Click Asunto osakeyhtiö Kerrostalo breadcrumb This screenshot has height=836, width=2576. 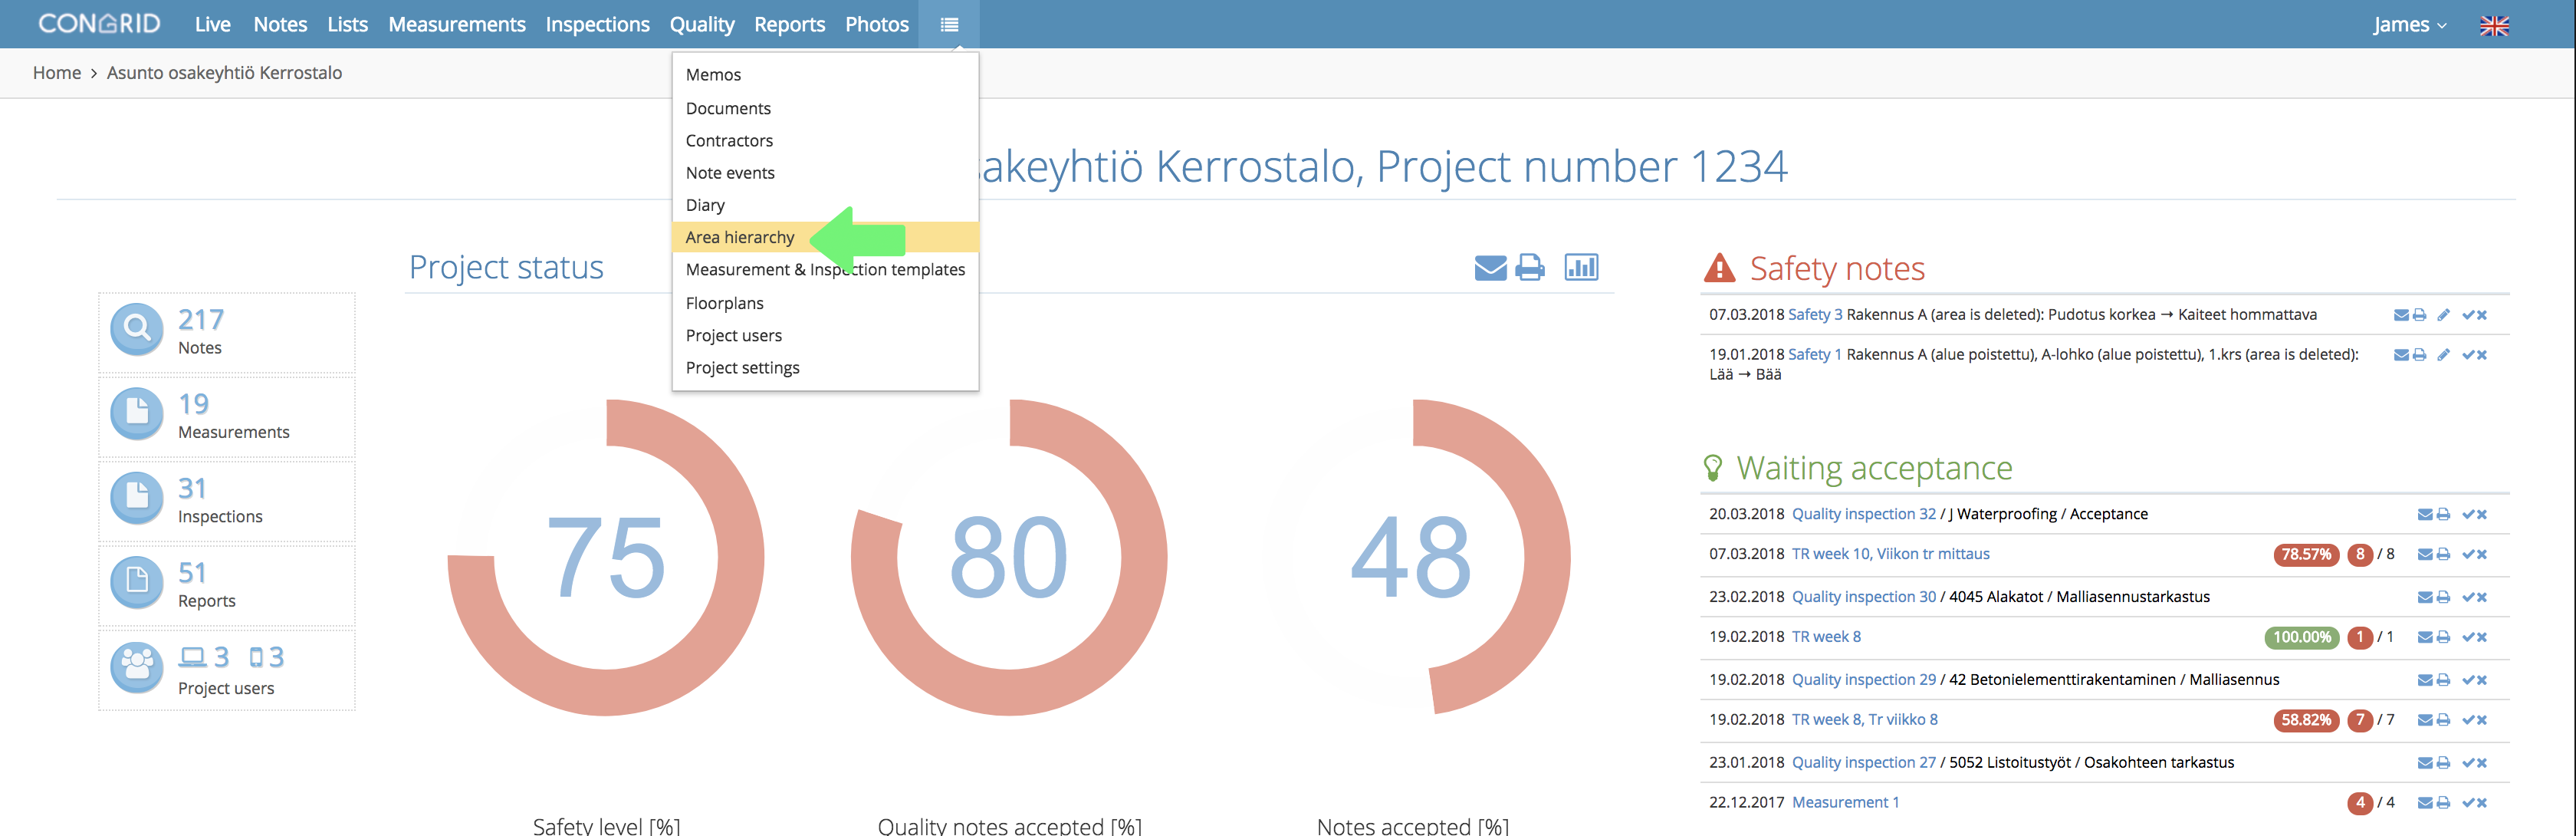224,73
